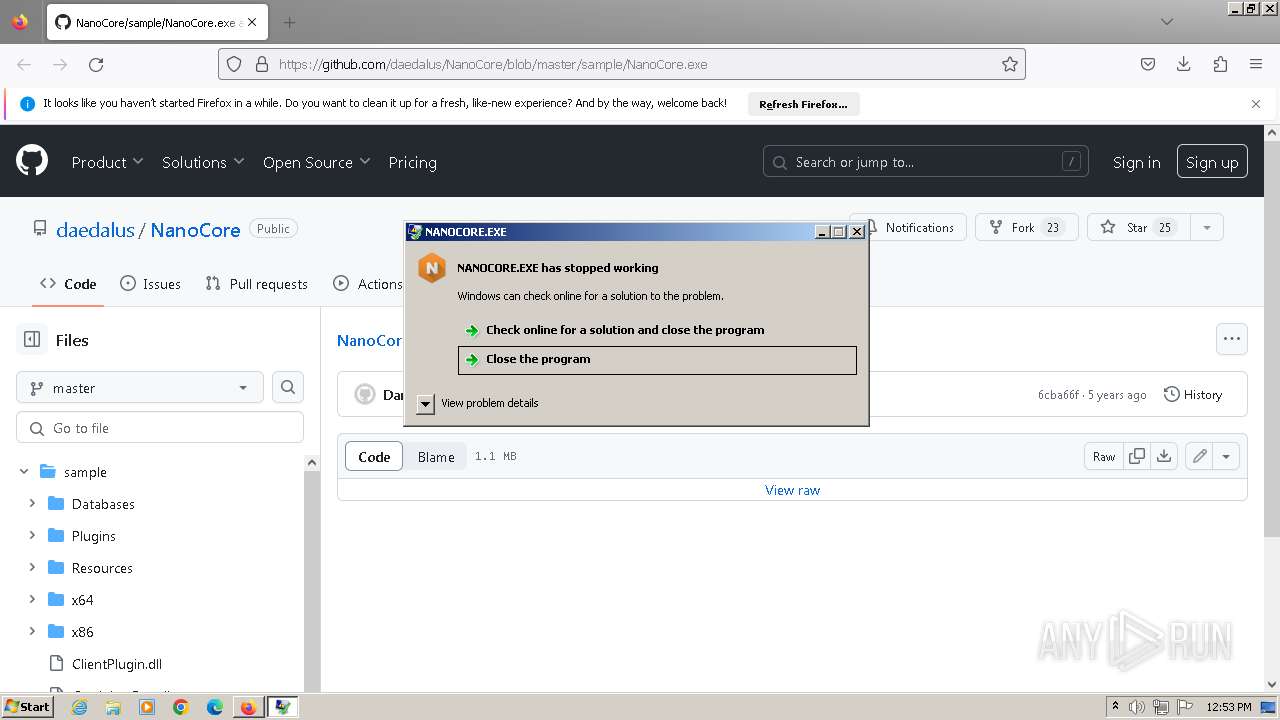
Task: Open the file History link
Action: click(1193, 394)
